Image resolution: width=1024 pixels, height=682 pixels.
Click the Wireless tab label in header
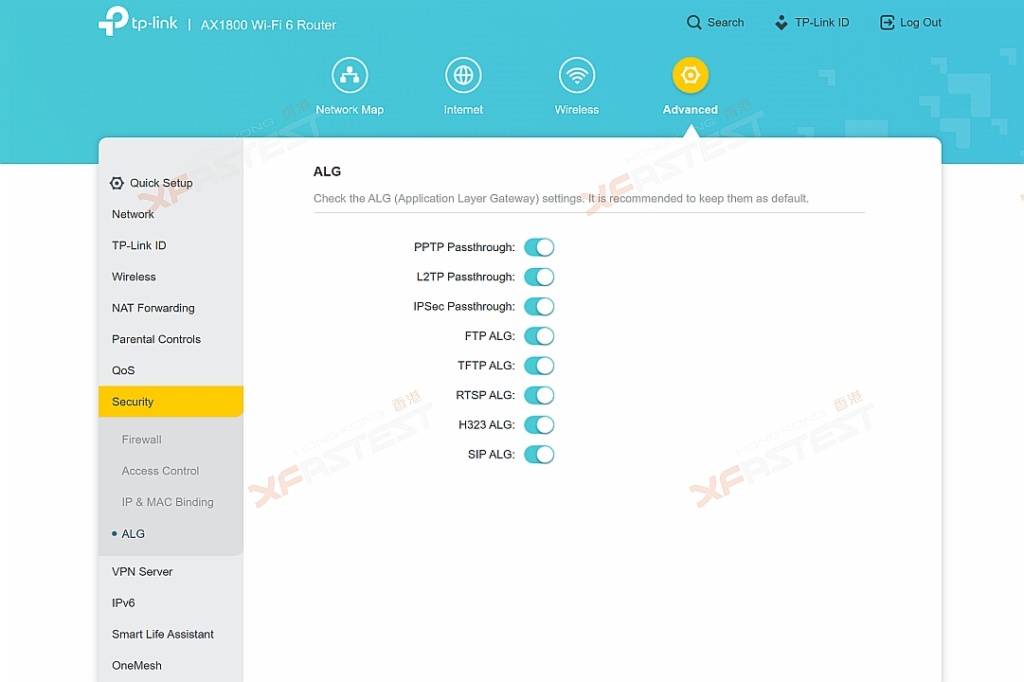pos(577,110)
